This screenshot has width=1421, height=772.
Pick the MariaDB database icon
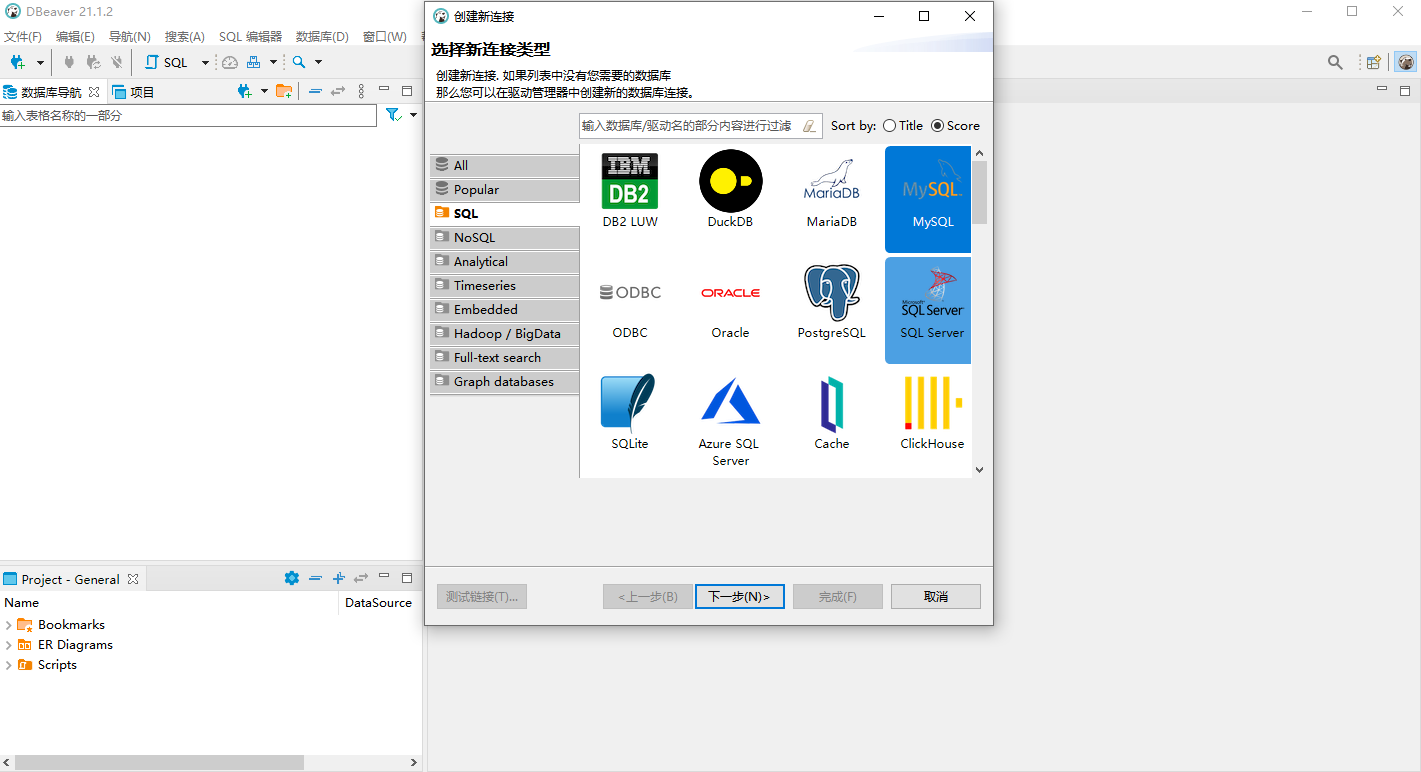tap(831, 182)
